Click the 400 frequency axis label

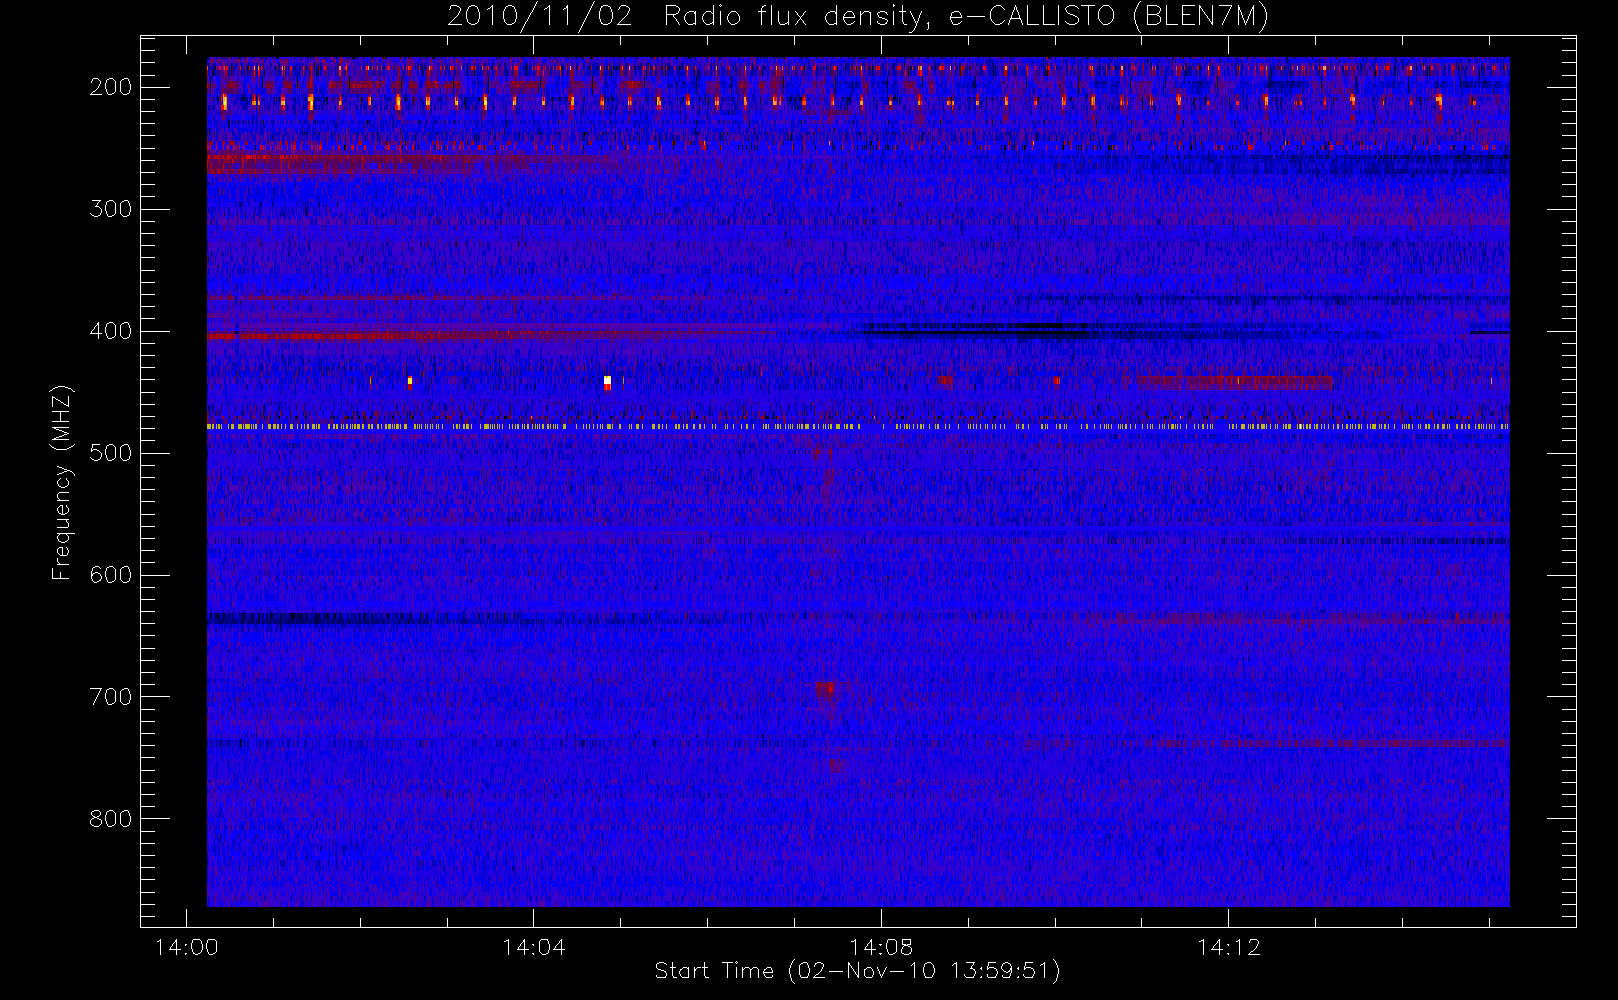(x=110, y=331)
